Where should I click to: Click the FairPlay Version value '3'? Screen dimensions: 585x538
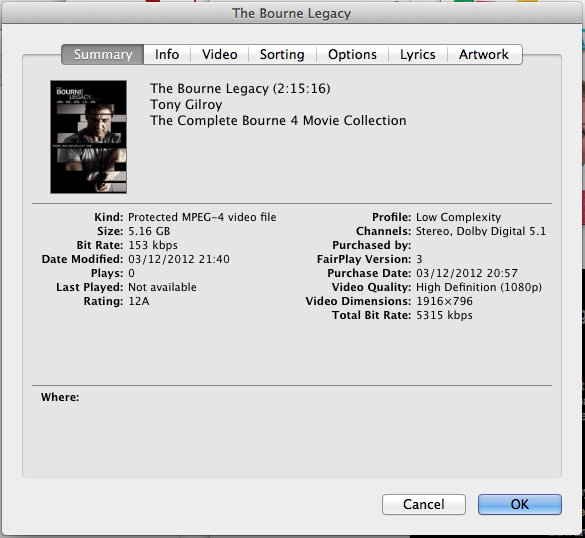click(x=419, y=259)
